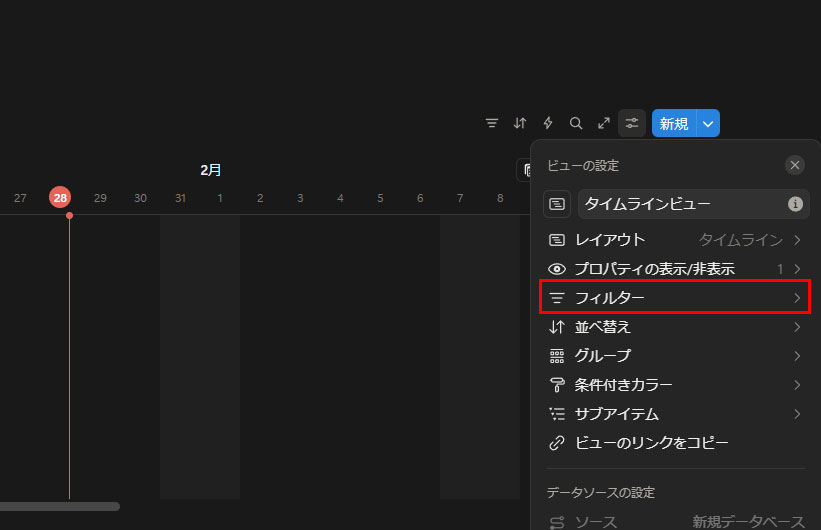Viewport: 821px width, 530px height.
Task: Click the タイムラインビュー name input field
Action: (680, 204)
